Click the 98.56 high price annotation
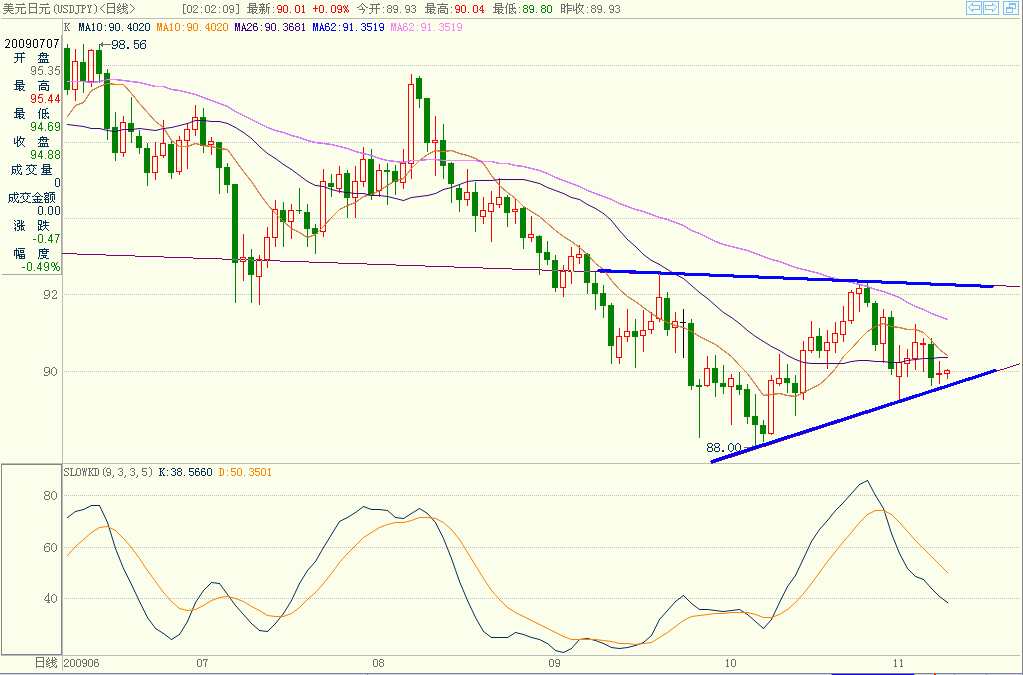The width and height of the screenshot is (1023, 675). click(129, 45)
